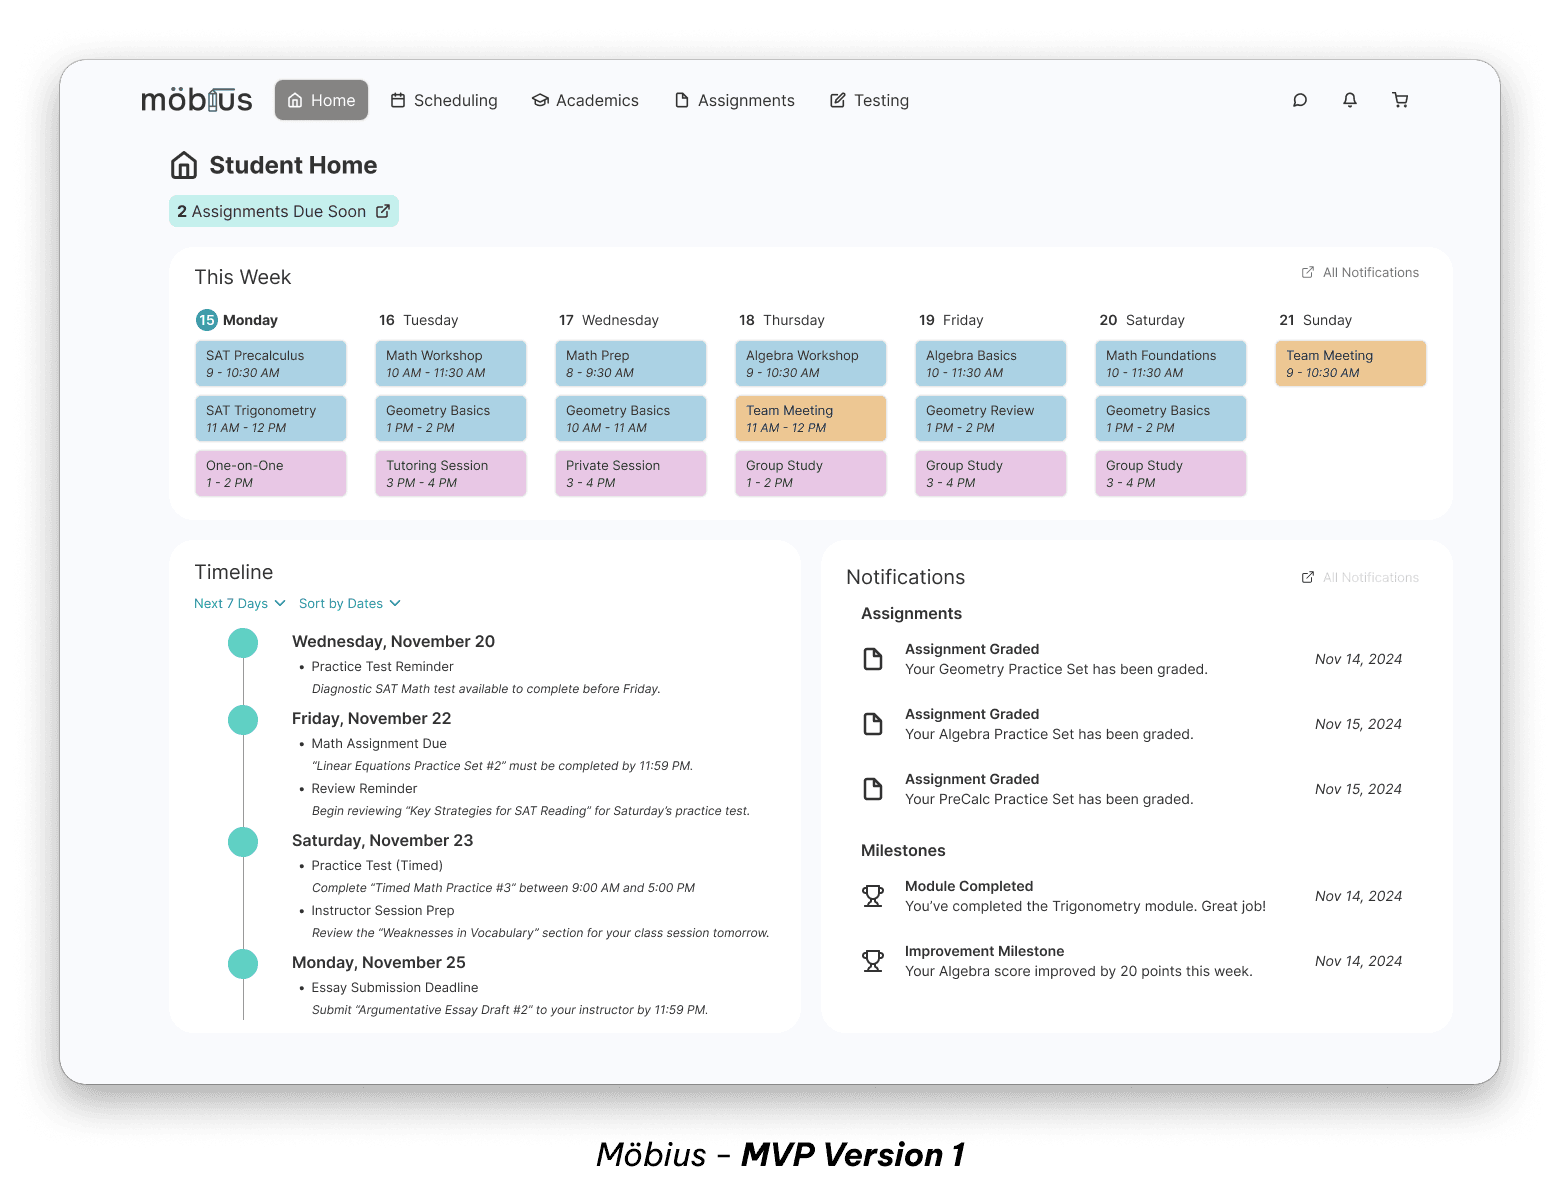
Task: Open Thursday's Team Meeting event
Action: pos(811,418)
